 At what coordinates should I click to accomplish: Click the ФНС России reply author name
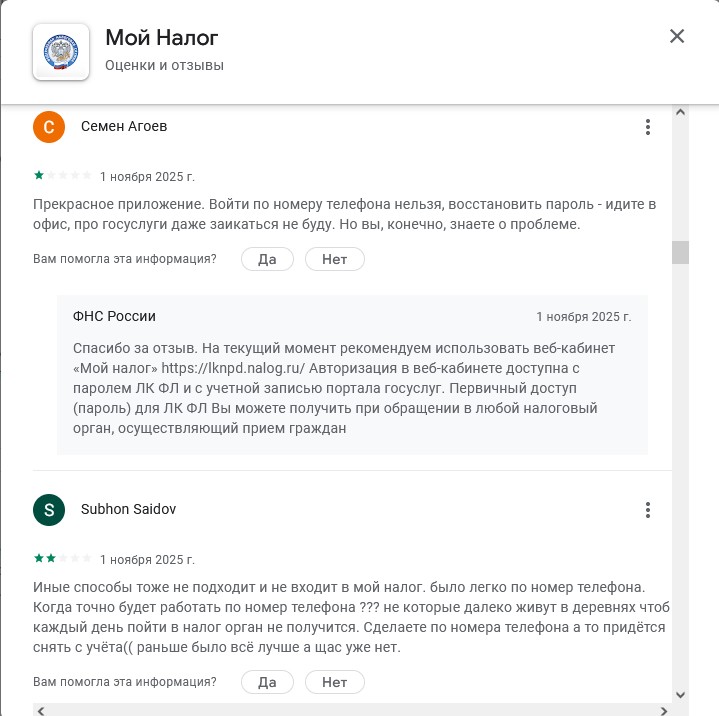pos(114,316)
